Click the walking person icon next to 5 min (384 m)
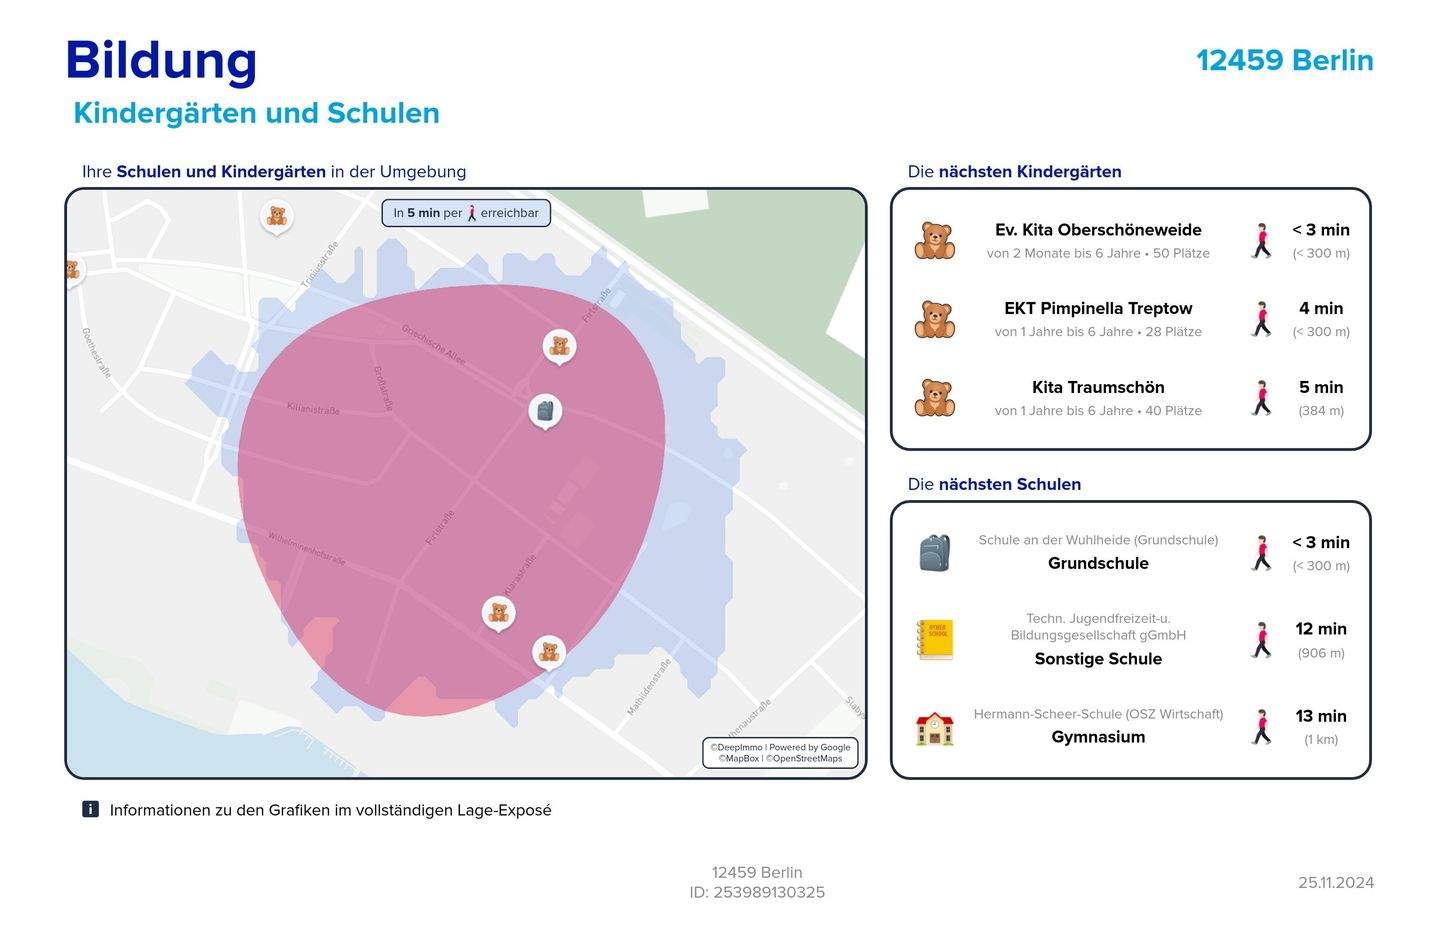This screenshot has height=942, width=1440. coord(1262,398)
